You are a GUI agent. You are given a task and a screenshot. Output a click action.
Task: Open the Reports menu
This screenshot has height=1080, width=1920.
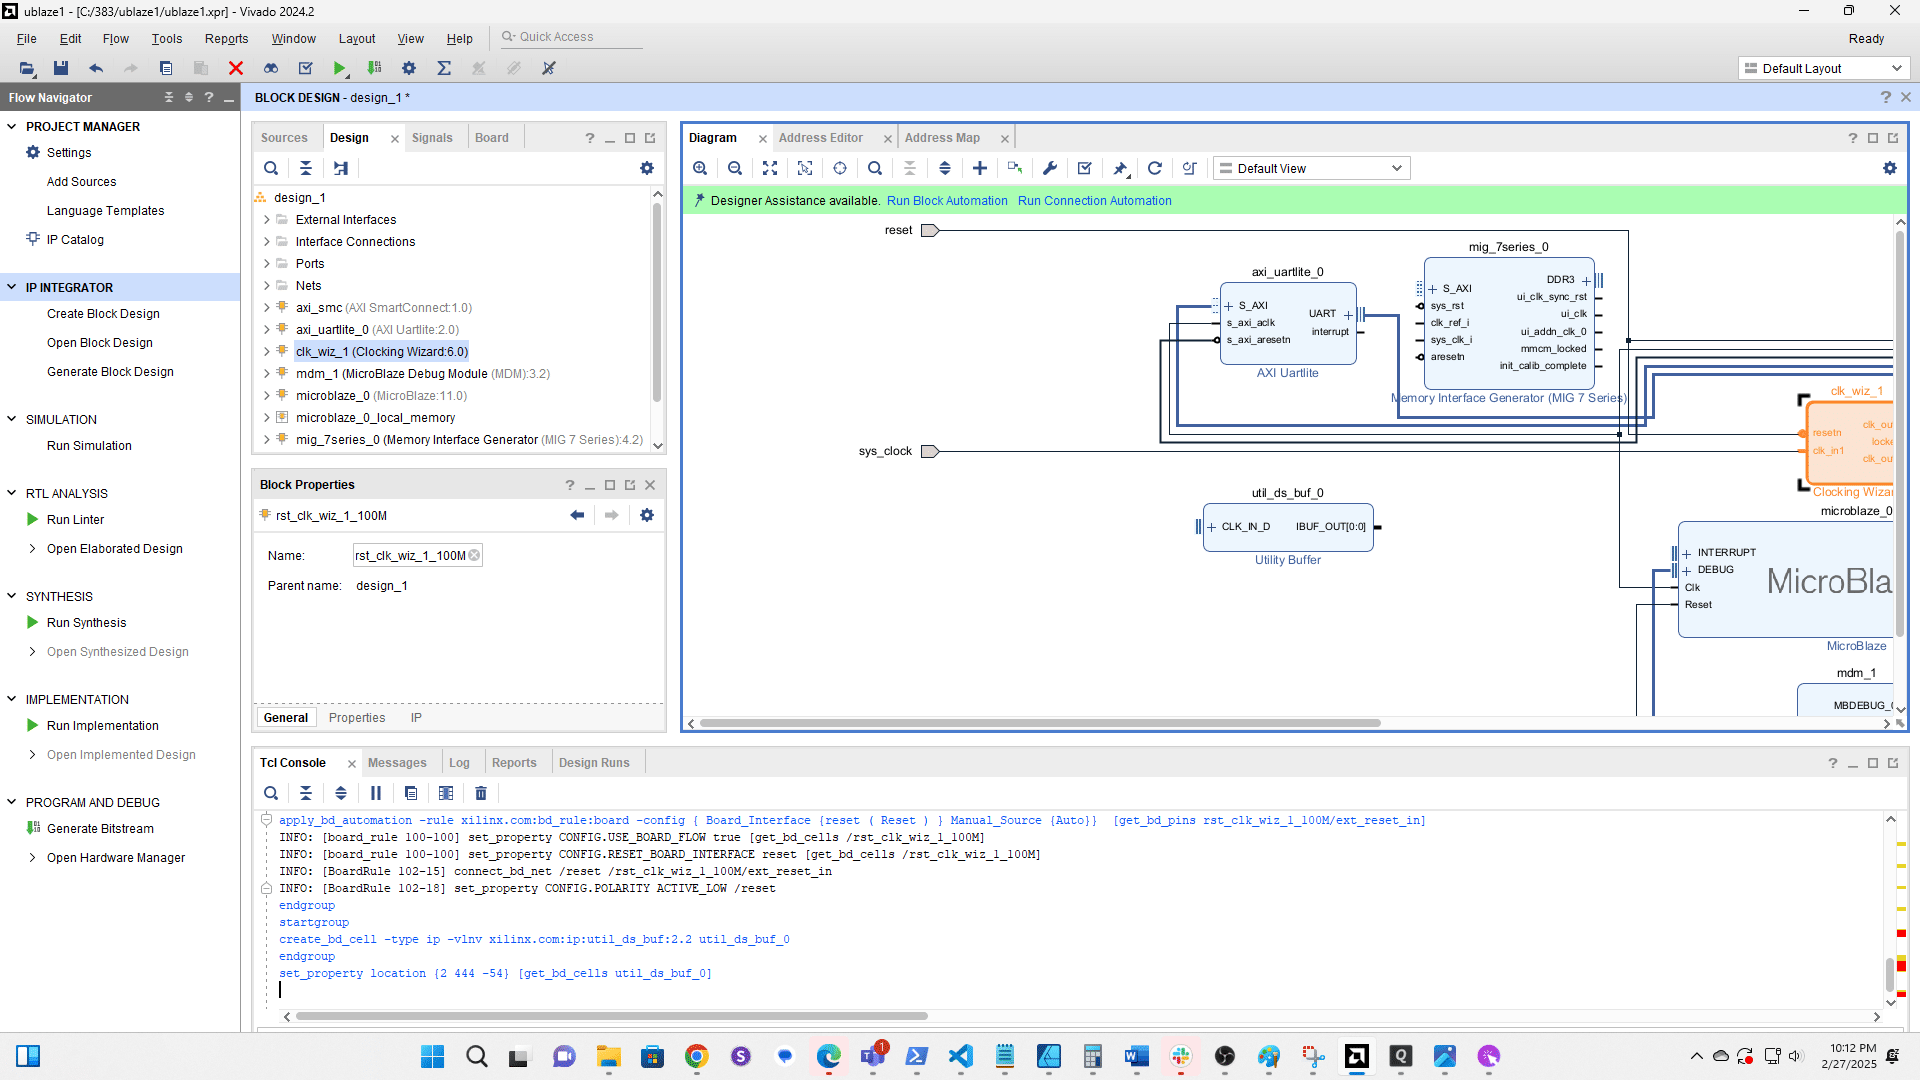[226, 38]
